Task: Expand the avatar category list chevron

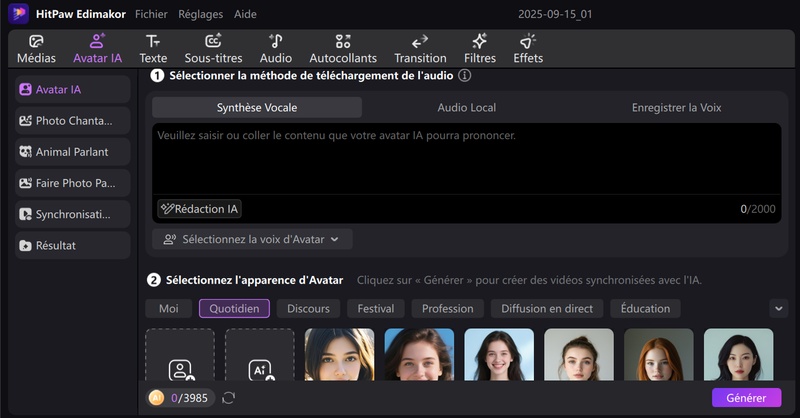Action: (x=778, y=309)
